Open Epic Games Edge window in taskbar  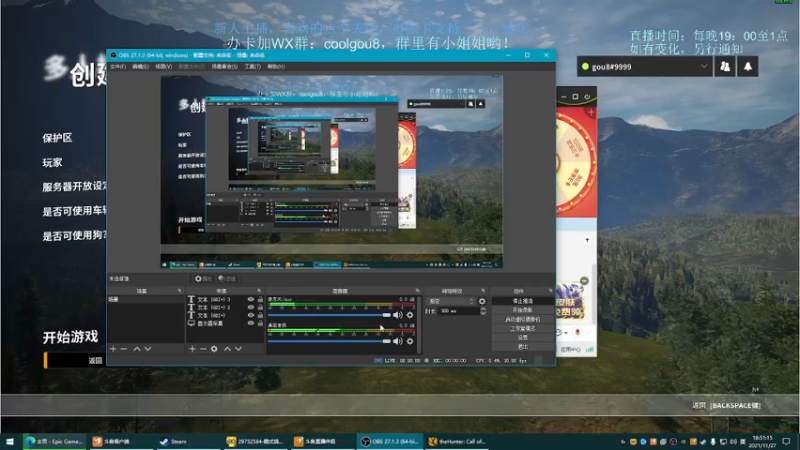click(x=54, y=441)
